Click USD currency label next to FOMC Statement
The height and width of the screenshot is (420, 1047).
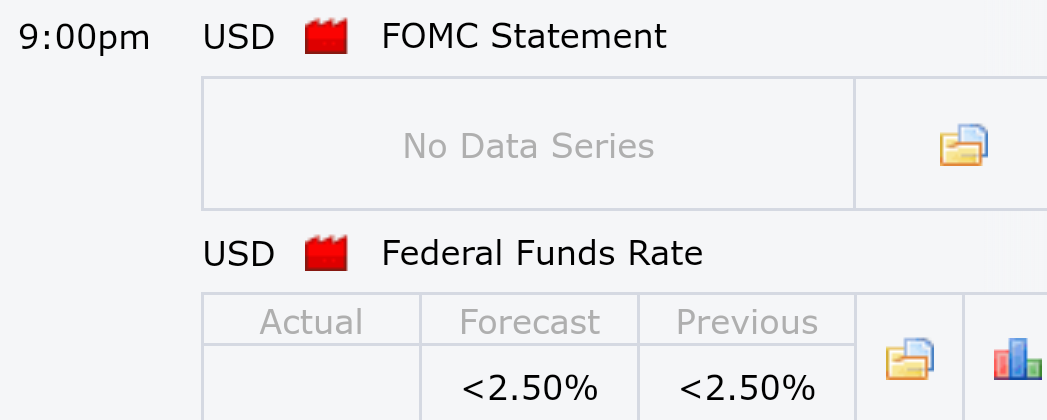tap(238, 37)
